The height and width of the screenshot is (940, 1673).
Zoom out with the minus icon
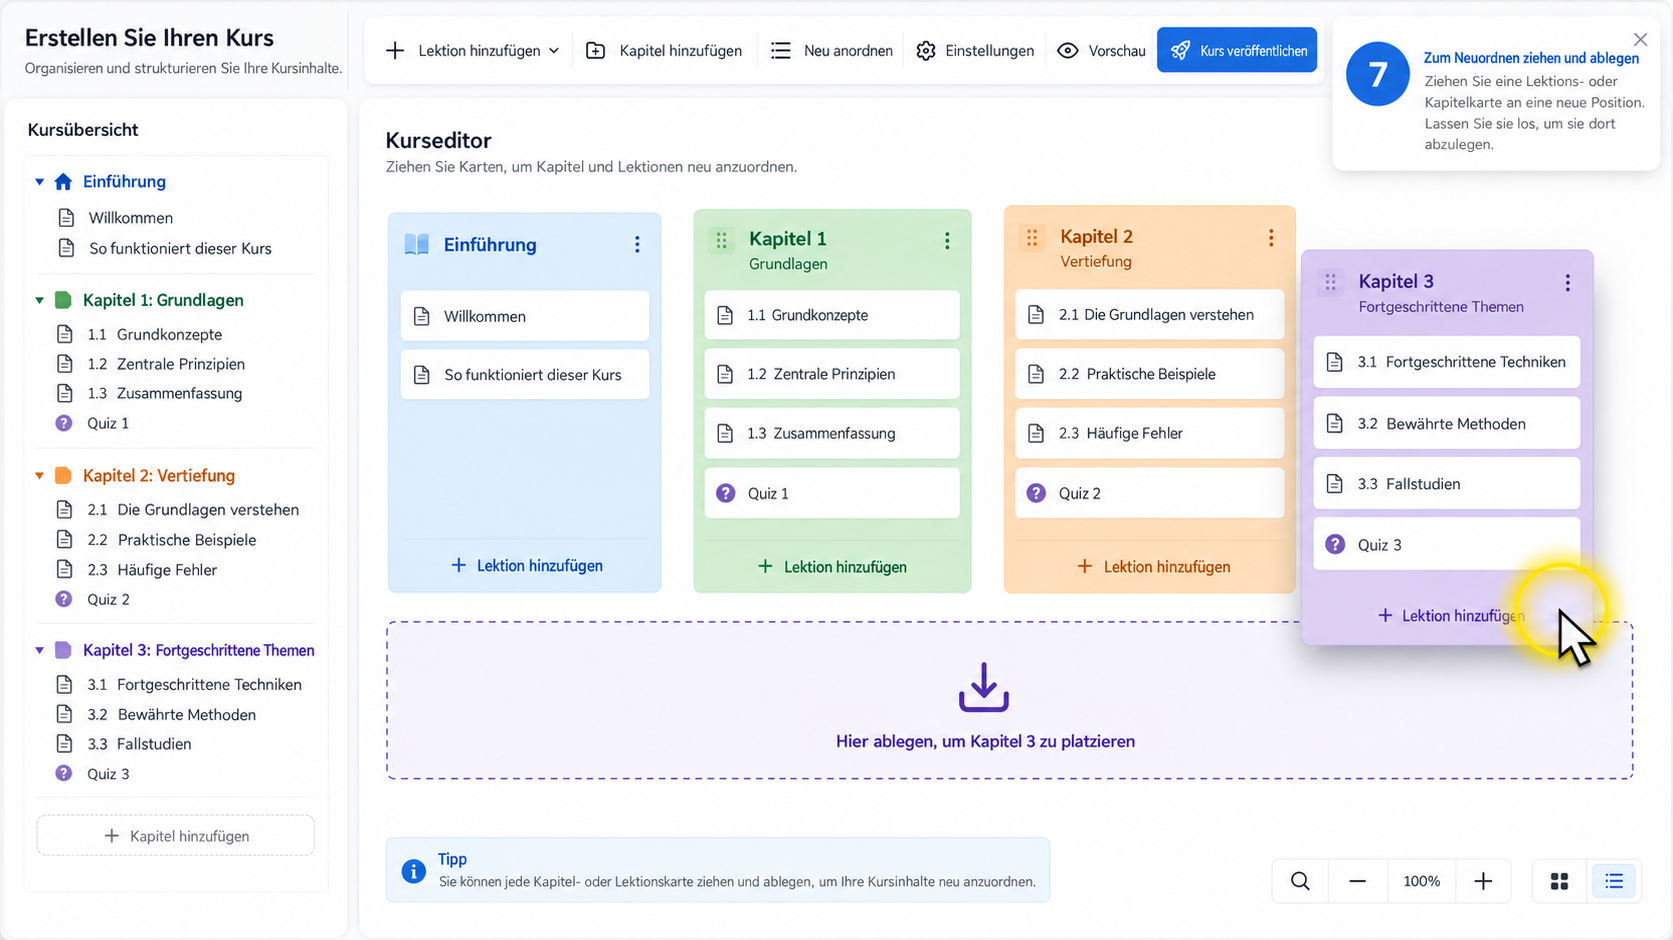click(x=1357, y=881)
